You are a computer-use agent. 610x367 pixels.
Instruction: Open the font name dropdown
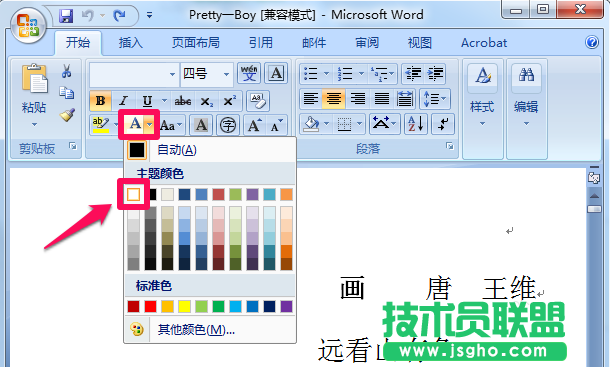pyautogui.click(x=172, y=74)
